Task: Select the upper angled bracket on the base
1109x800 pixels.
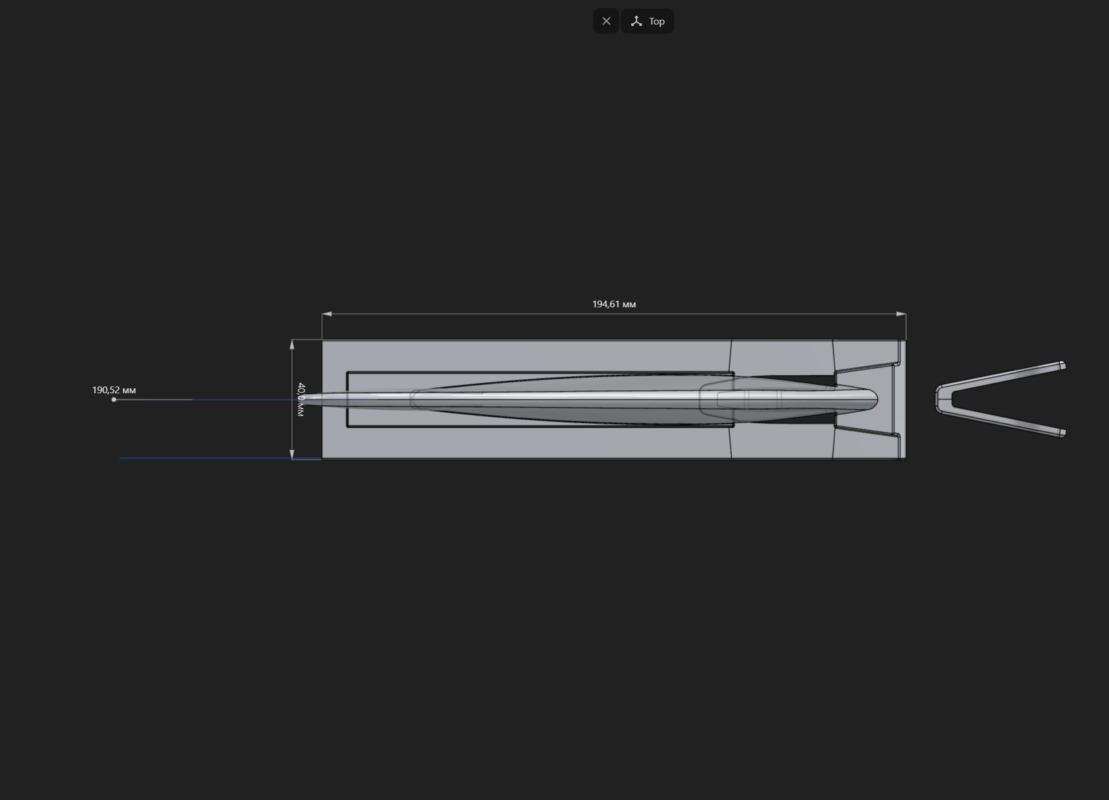Action: click(x=867, y=367)
